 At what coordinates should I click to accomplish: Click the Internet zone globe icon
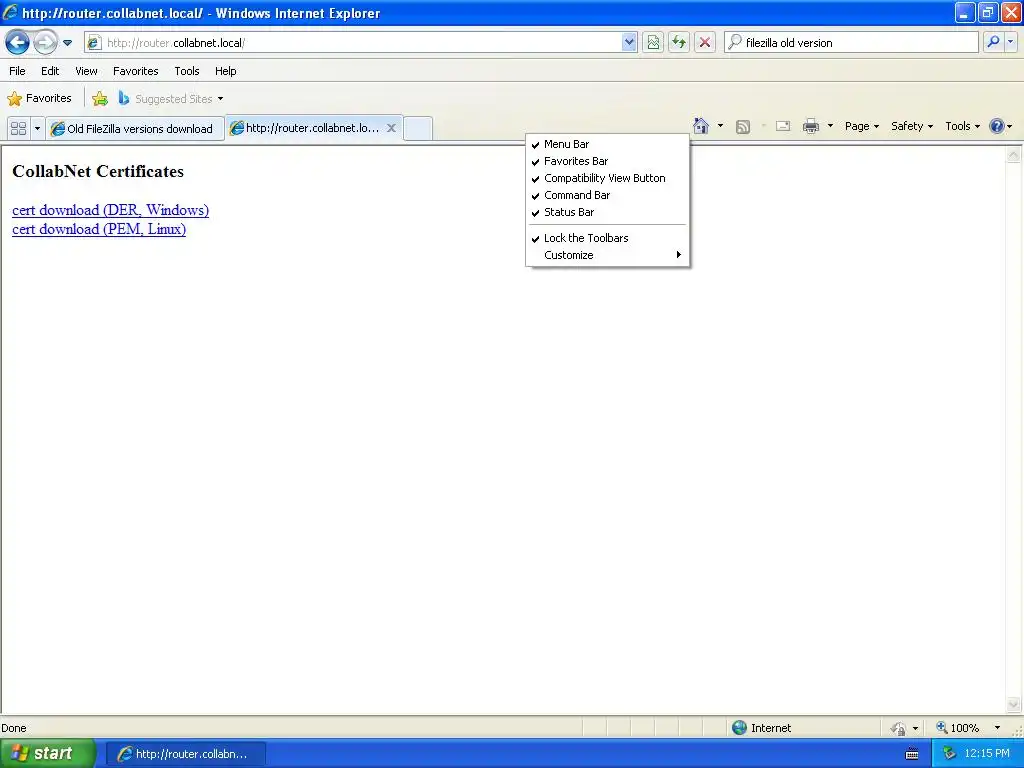pyautogui.click(x=739, y=728)
